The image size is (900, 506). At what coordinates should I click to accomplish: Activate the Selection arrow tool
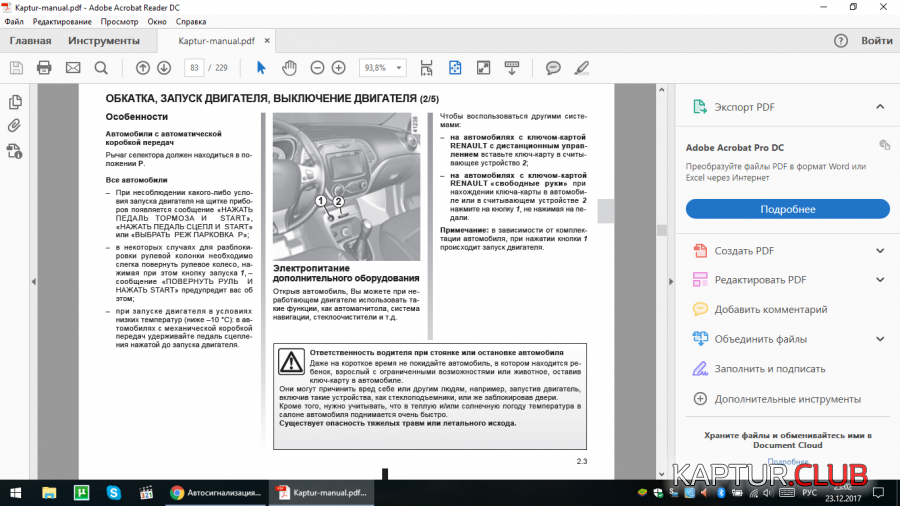(x=261, y=68)
